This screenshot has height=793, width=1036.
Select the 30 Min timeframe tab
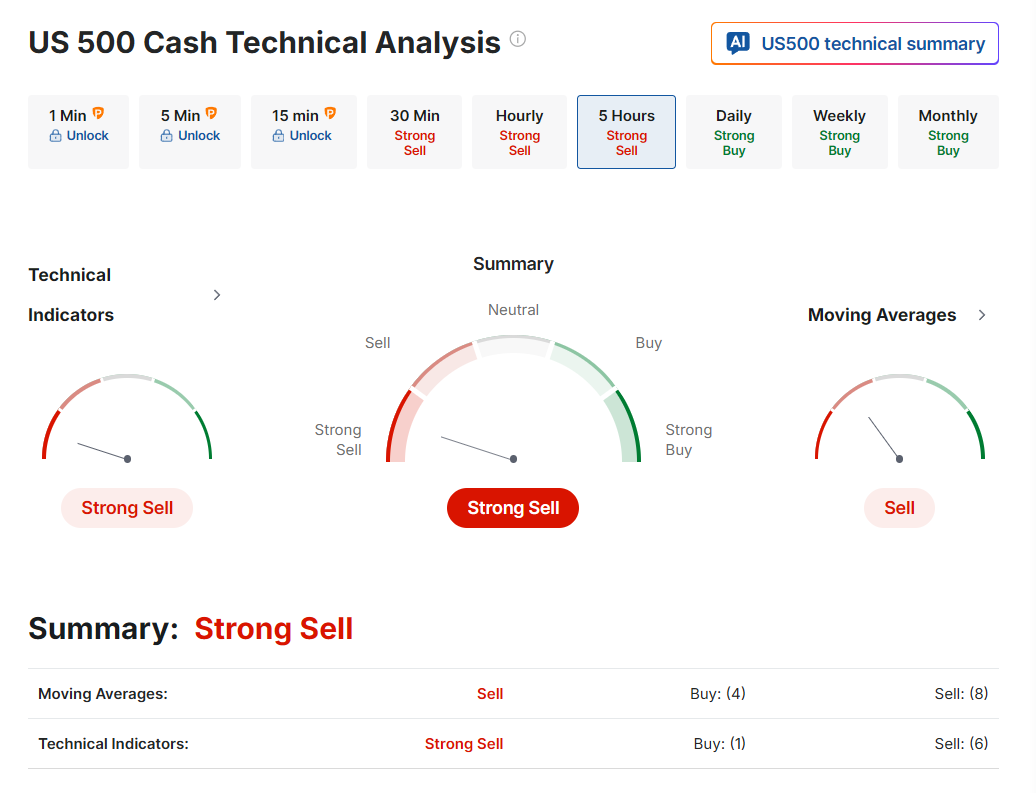pos(414,132)
